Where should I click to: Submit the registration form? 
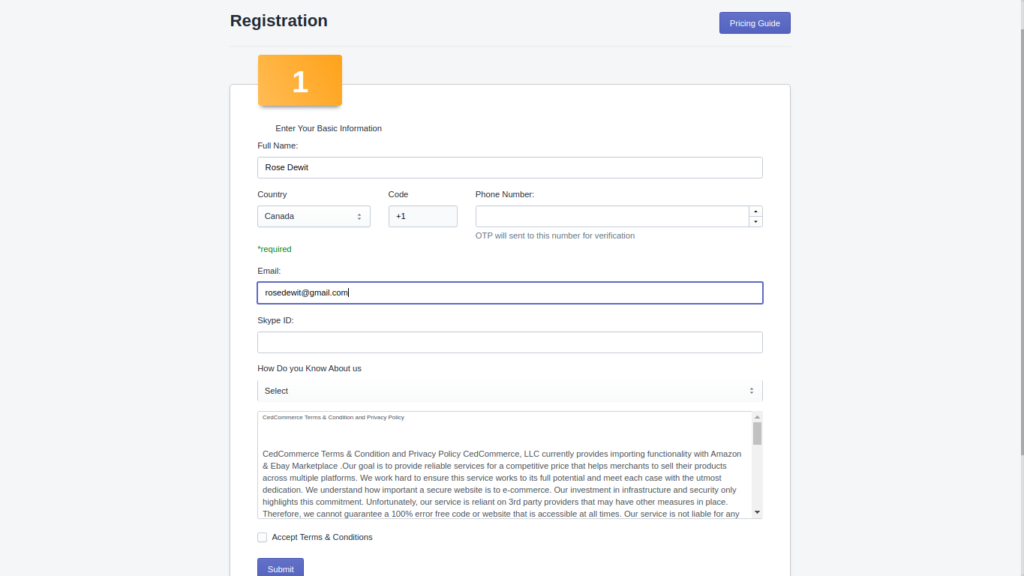(280, 568)
